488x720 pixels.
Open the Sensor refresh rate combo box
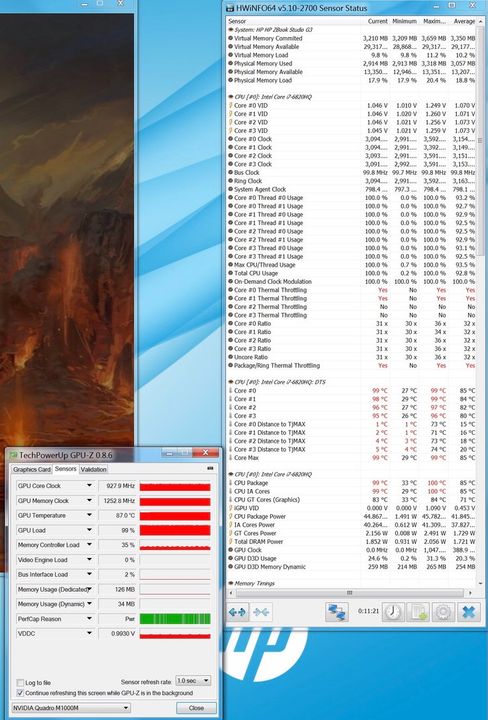click(x=193, y=681)
